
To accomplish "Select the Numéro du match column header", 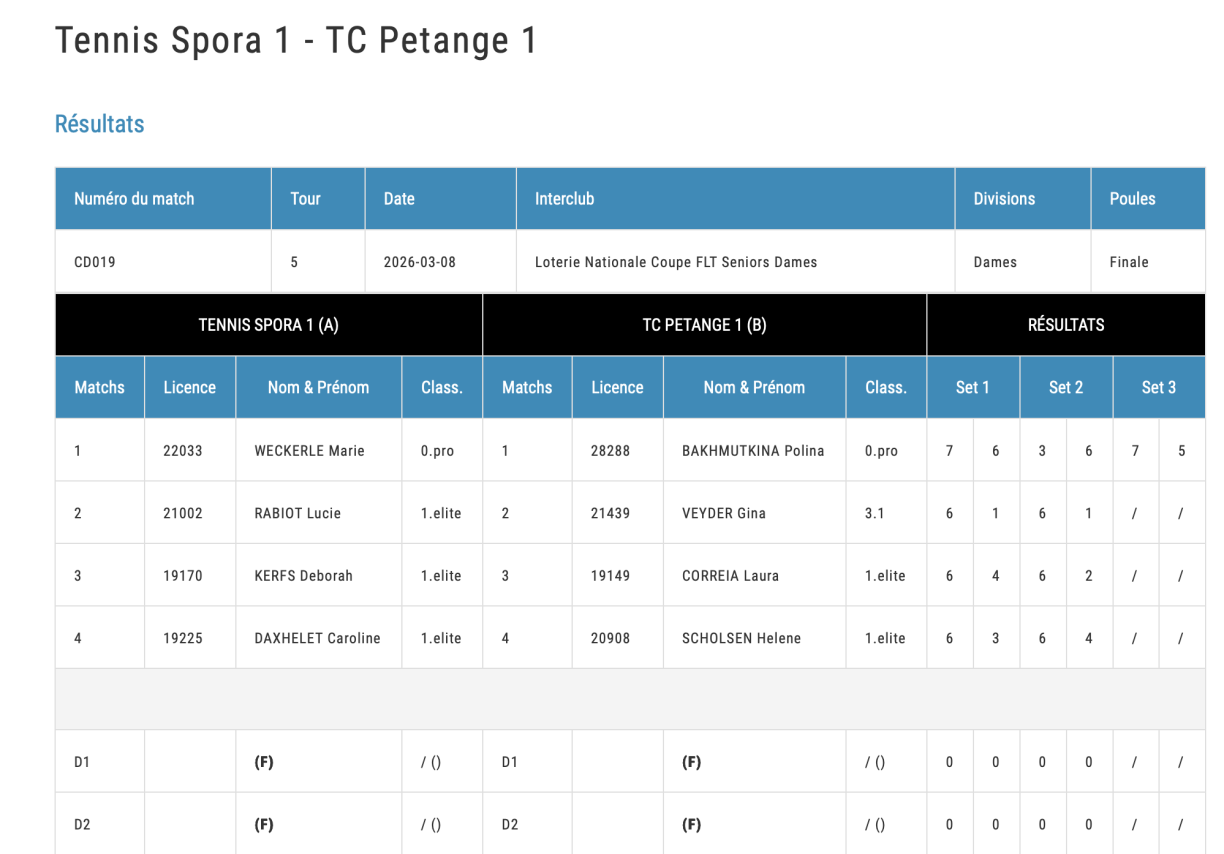I will (x=134, y=199).
